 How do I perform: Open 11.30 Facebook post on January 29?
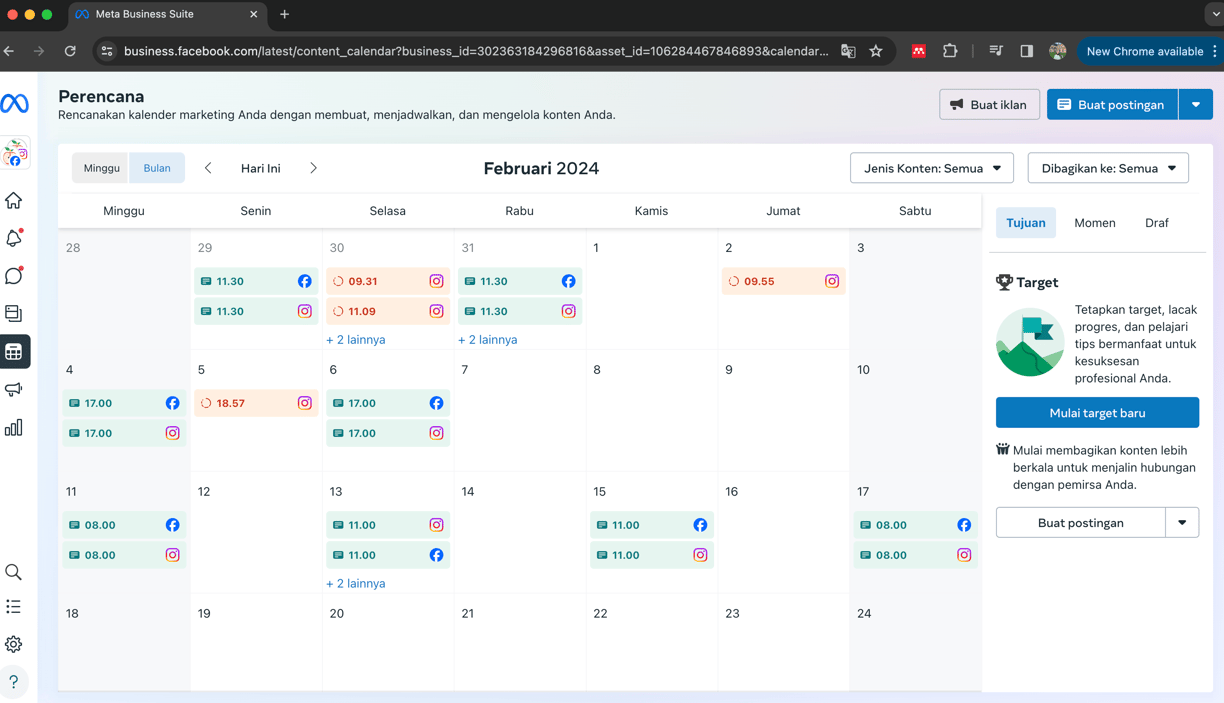(256, 281)
